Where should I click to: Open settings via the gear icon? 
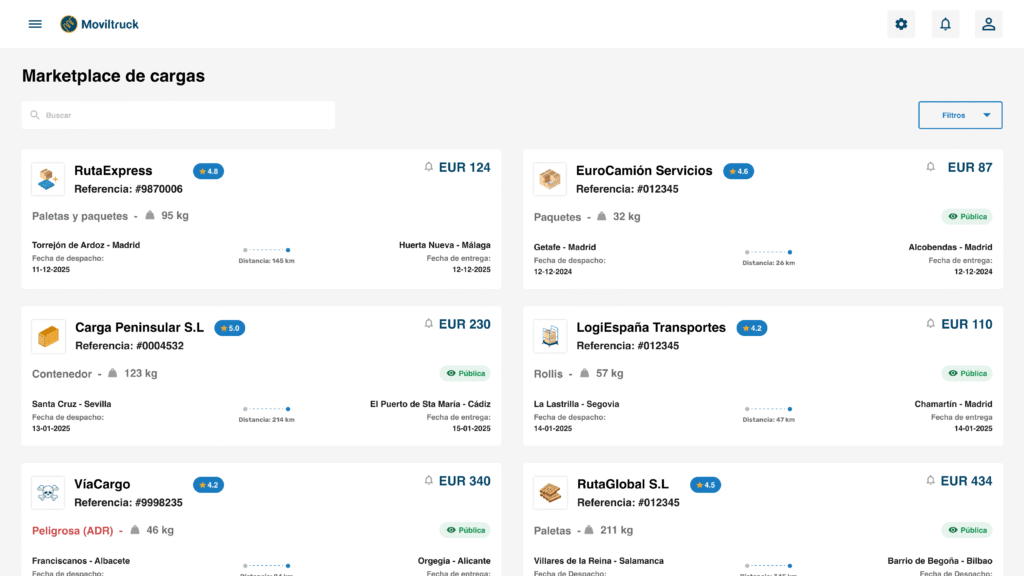pyautogui.click(x=901, y=24)
